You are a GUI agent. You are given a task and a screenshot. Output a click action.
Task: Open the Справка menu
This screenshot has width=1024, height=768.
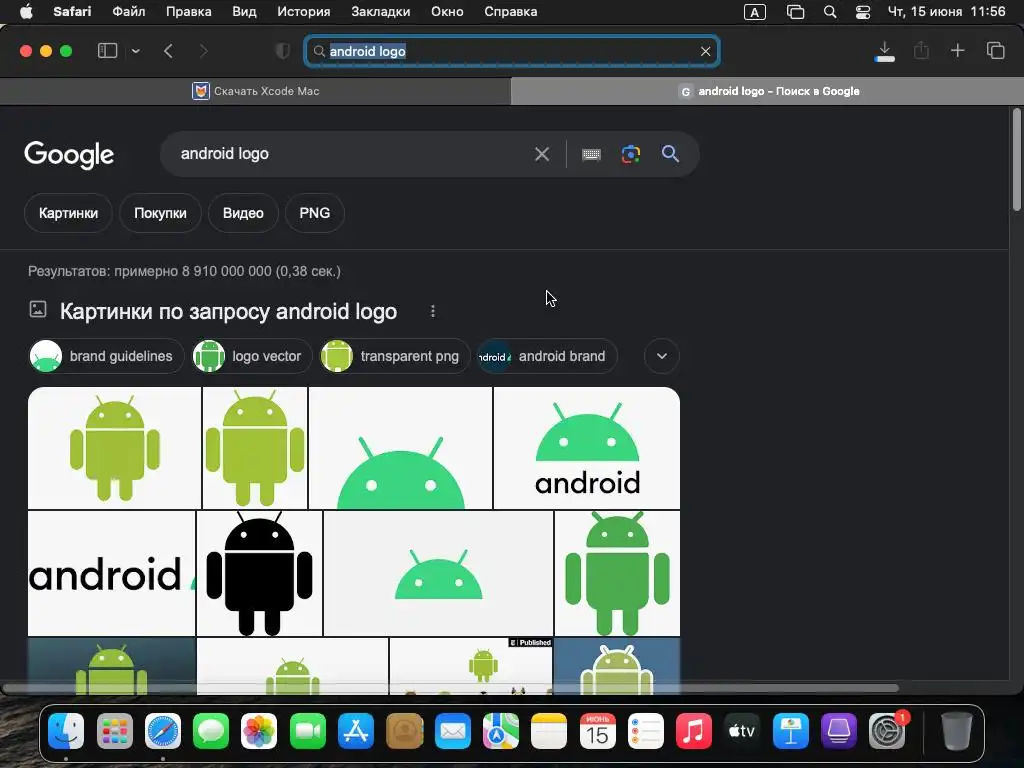point(511,12)
